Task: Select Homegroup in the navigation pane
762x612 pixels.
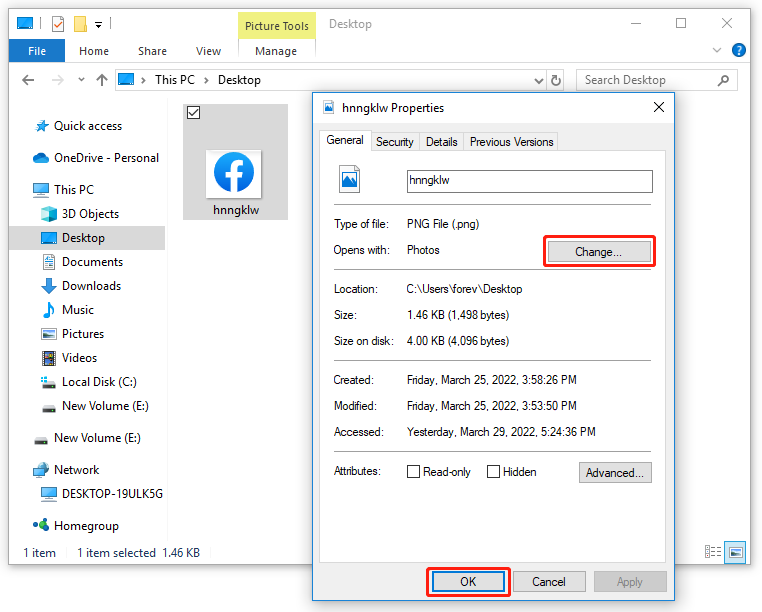Action: point(86,526)
